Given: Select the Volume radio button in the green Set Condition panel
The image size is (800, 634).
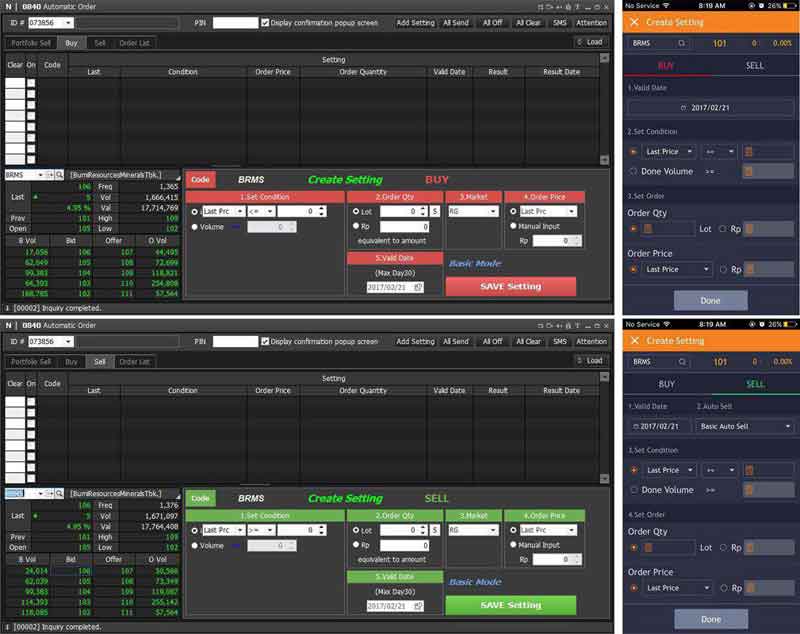Looking at the screenshot, I should point(195,546).
